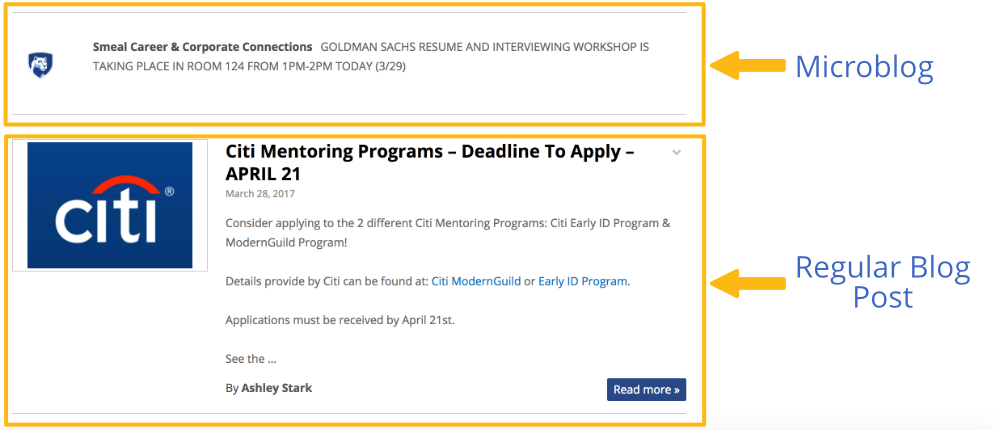
Task: Open Smeal Career & Corporate Connections author name
Action: click(x=202, y=47)
